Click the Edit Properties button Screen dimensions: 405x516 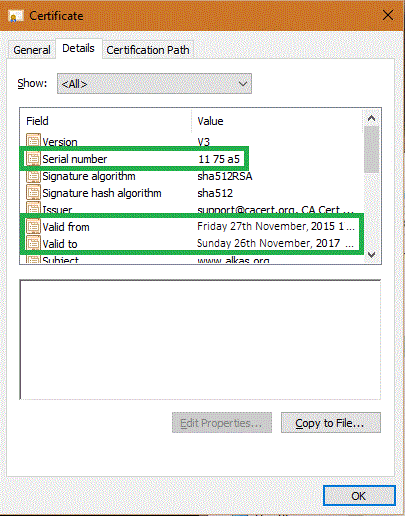tap(222, 423)
